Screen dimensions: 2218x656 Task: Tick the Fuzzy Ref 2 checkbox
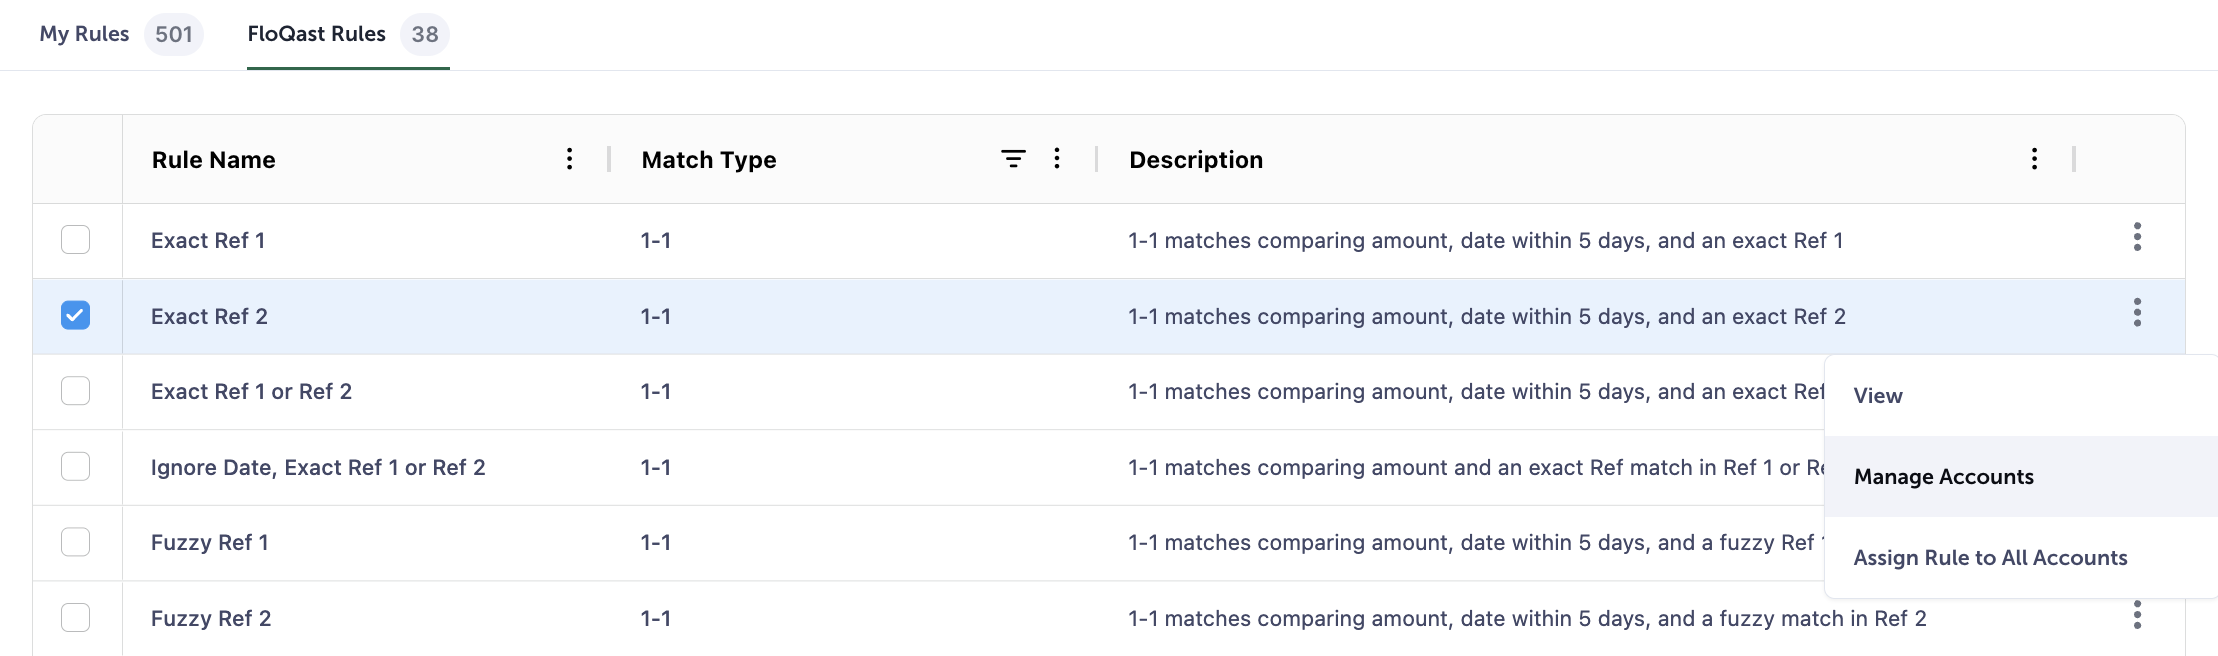76,618
